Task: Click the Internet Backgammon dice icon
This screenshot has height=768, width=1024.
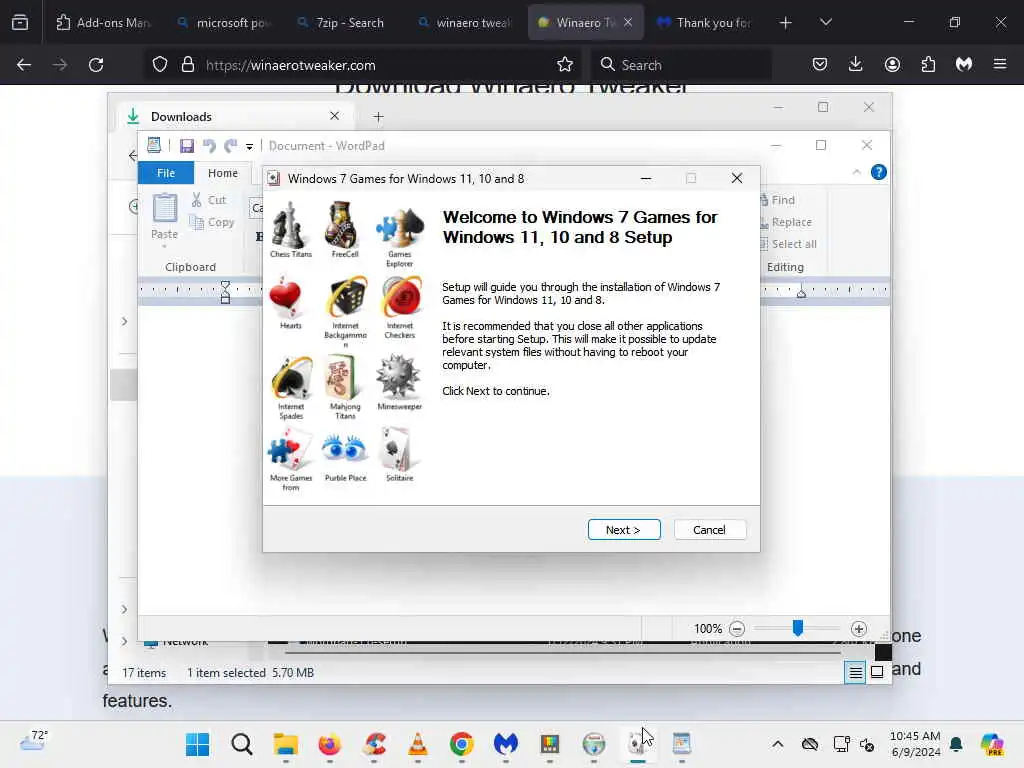Action: (347, 298)
